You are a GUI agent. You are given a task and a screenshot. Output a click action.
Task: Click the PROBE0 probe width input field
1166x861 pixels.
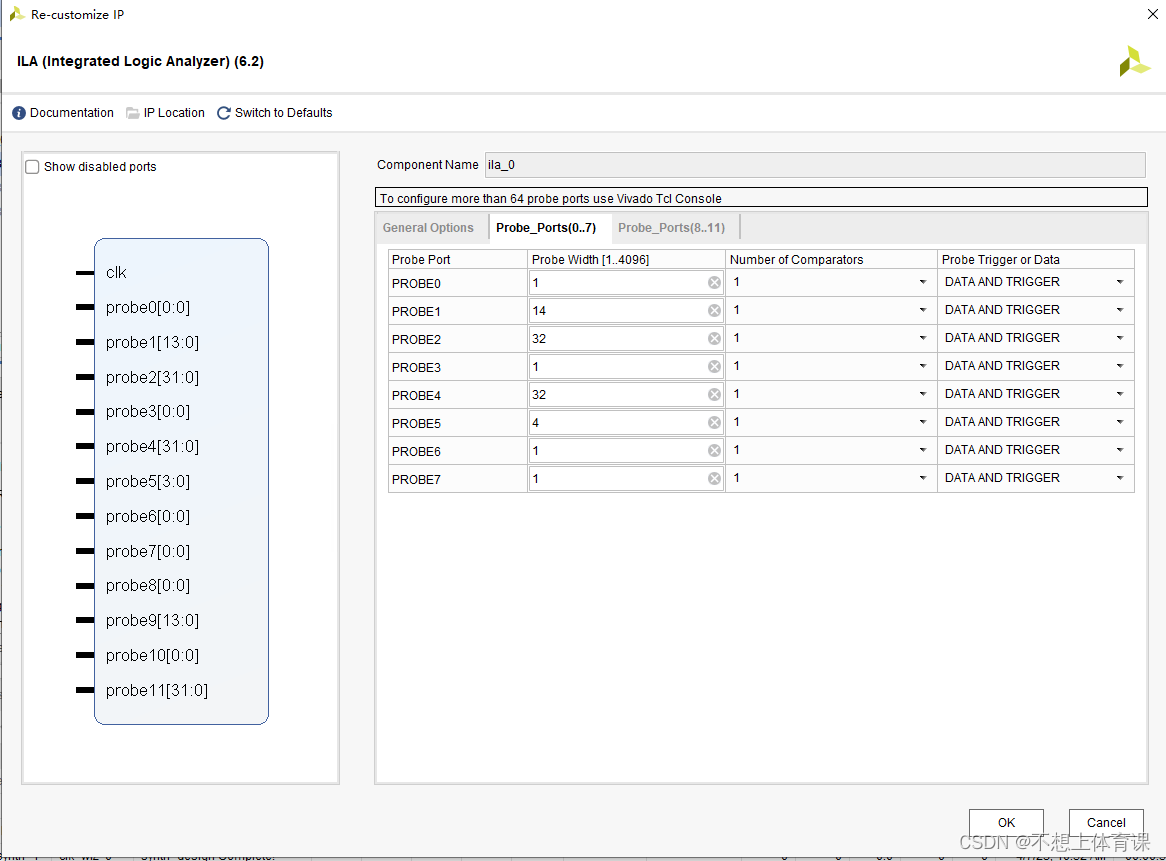coord(626,283)
